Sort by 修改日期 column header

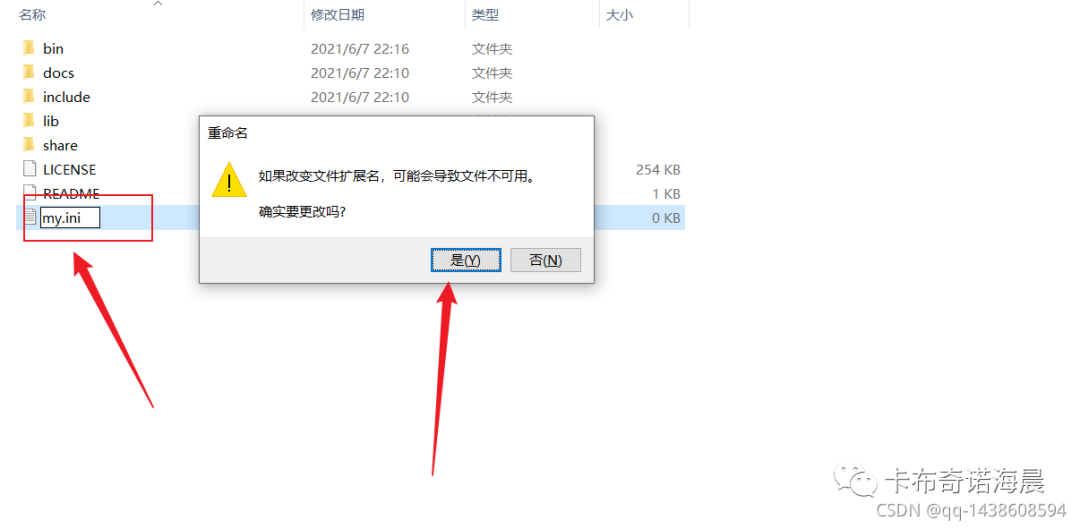[x=338, y=14]
